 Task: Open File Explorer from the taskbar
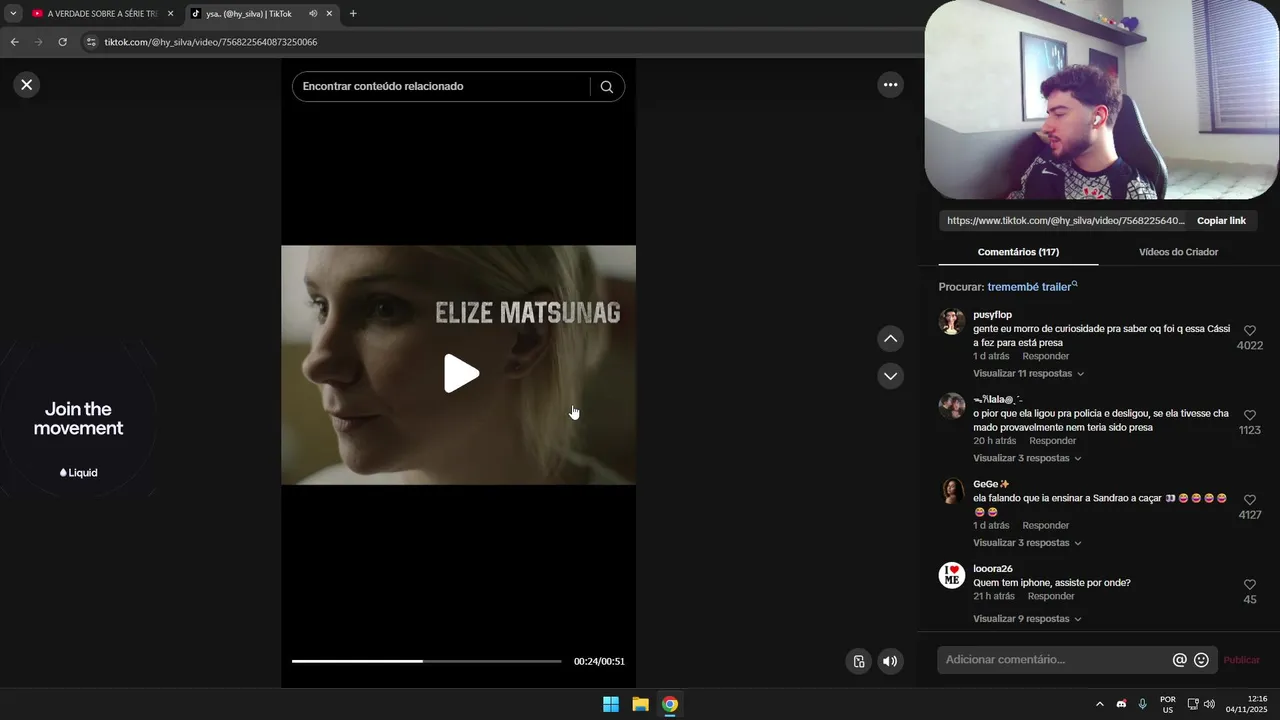(640, 704)
